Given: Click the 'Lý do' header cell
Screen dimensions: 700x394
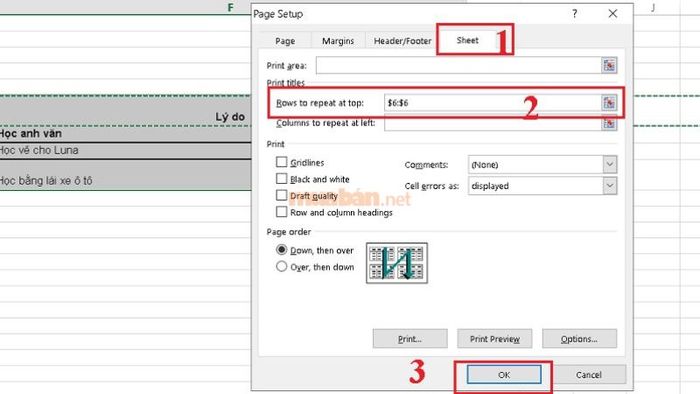Looking at the screenshot, I should tap(125, 111).
